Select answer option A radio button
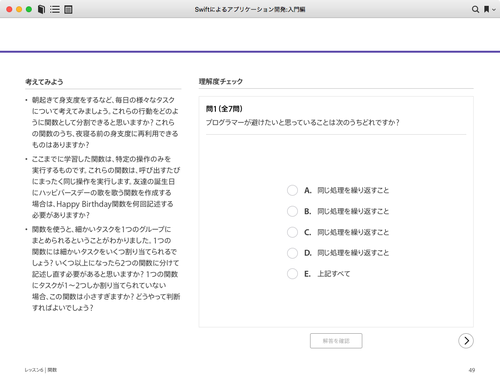This screenshot has width=500, height=383. click(x=292, y=190)
